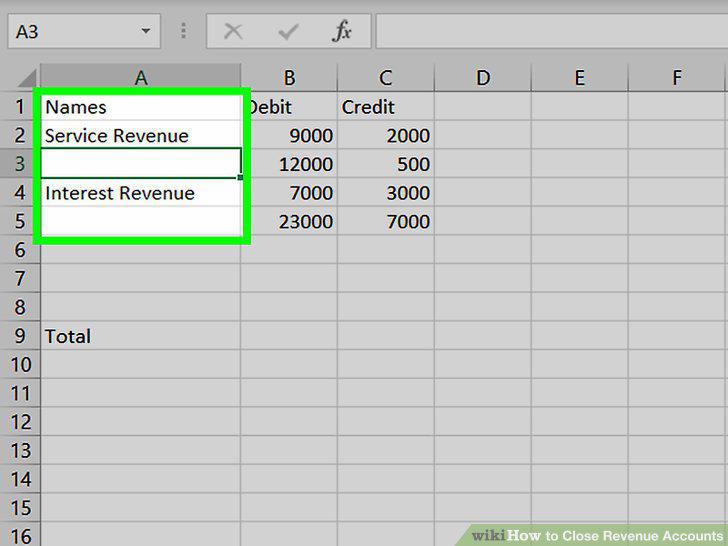728x546 pixels.
Task: Click the Select All corner triangle
Action: point(26,78)
